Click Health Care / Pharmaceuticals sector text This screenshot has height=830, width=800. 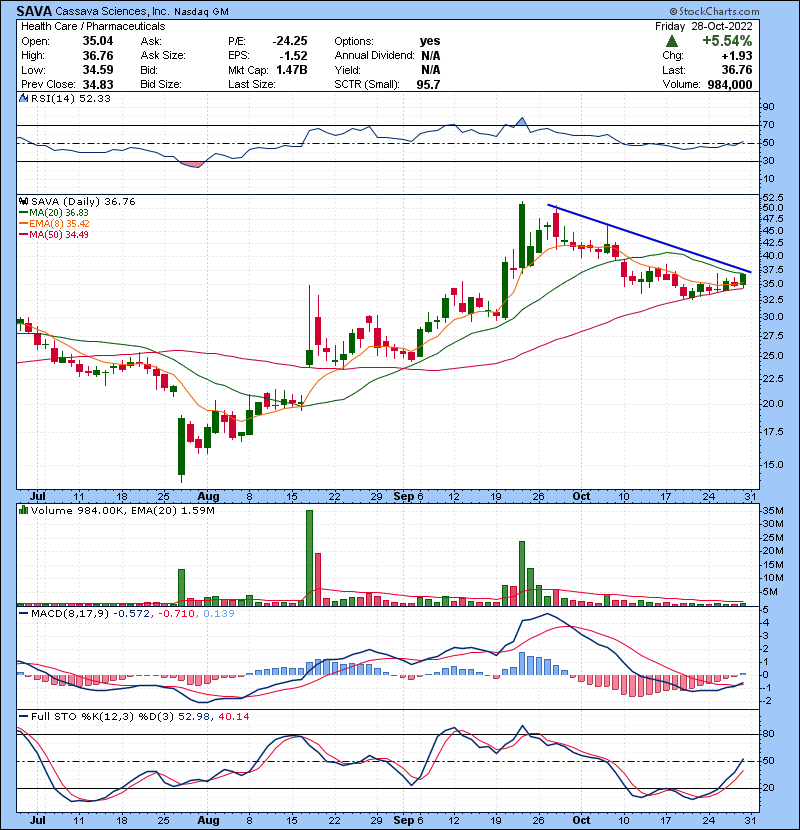point(93,26)
